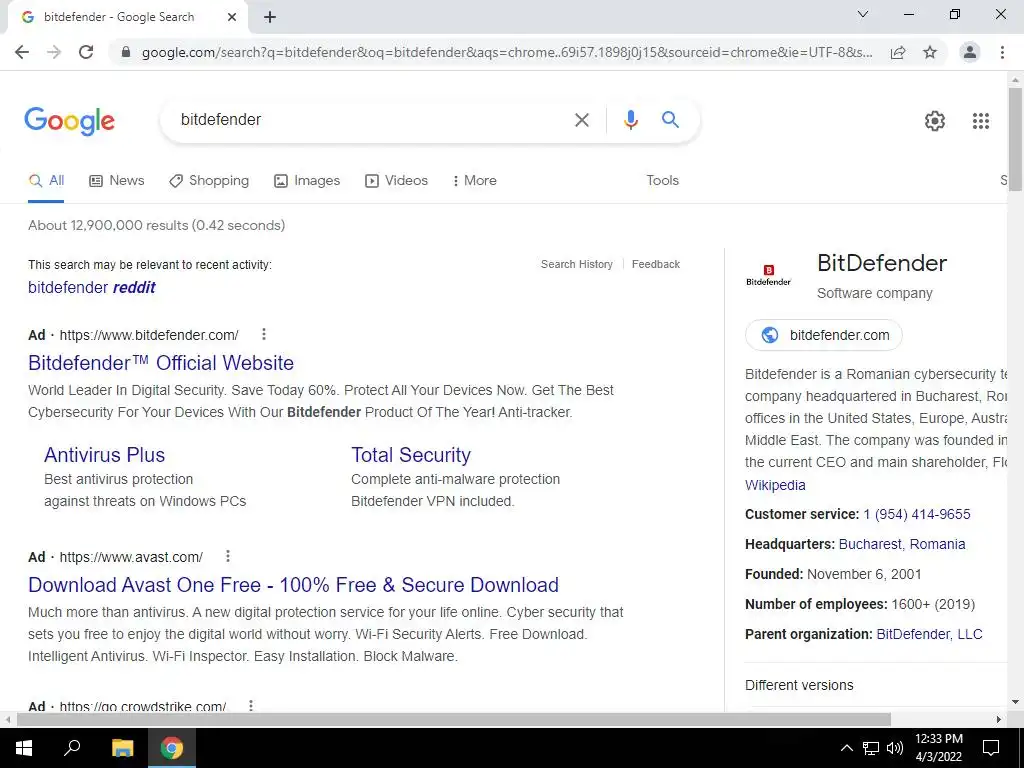The image size is (1024, 768).
Task: Click the Number of employees: 1600+ text
Action: point(860,605)
